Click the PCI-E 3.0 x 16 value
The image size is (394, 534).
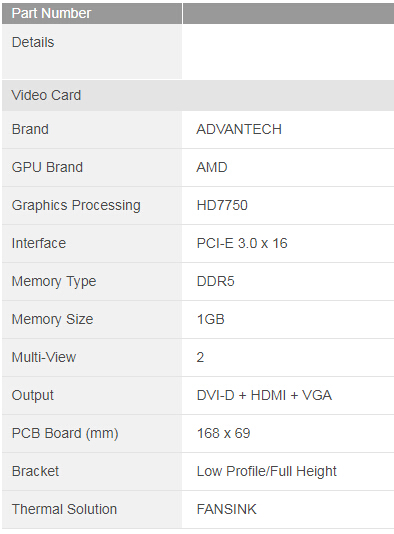tap(242, 244)
